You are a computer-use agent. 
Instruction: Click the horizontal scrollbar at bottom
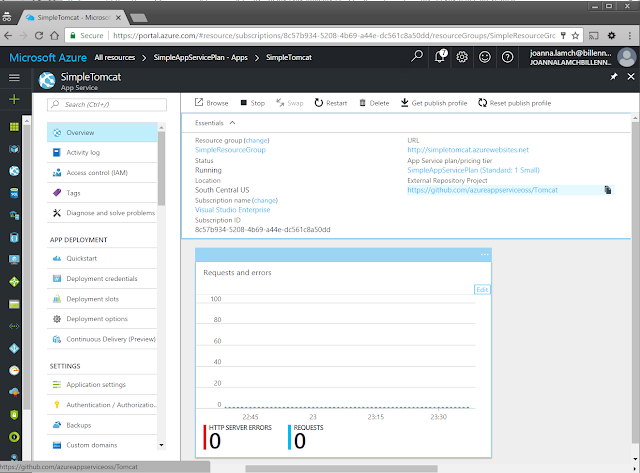pyautogui.click(x=341, y=468)
